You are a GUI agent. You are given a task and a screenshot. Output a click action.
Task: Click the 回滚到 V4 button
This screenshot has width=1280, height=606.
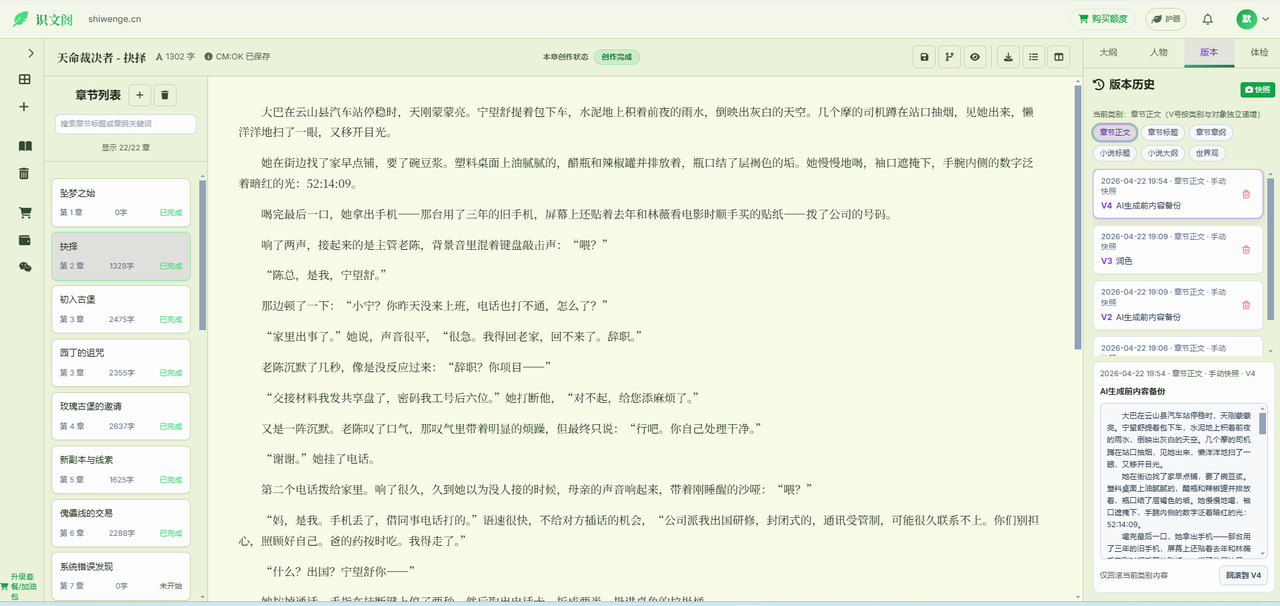pos(1243,575)
